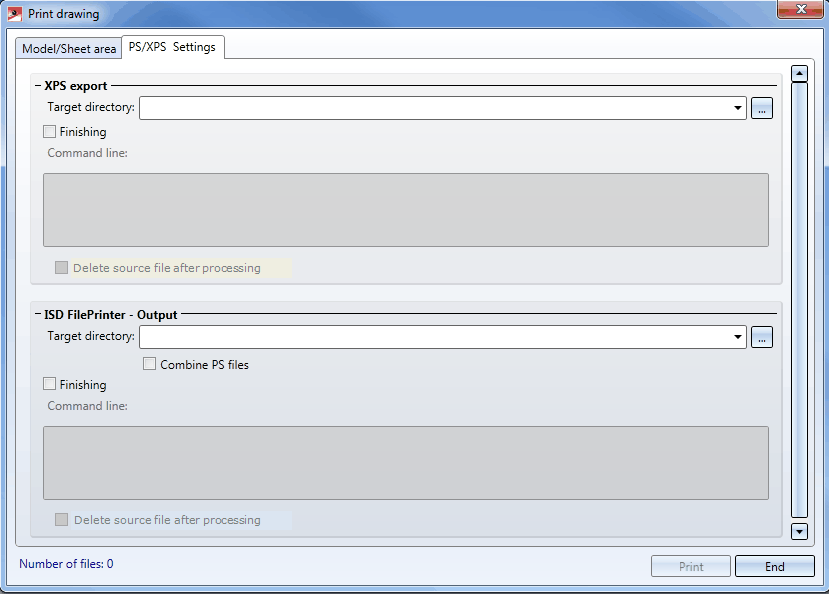This screenshot has height=594, width=831.
Task: Browse for ISD FilePrinter target directory
Action: [x=762, y=338]
